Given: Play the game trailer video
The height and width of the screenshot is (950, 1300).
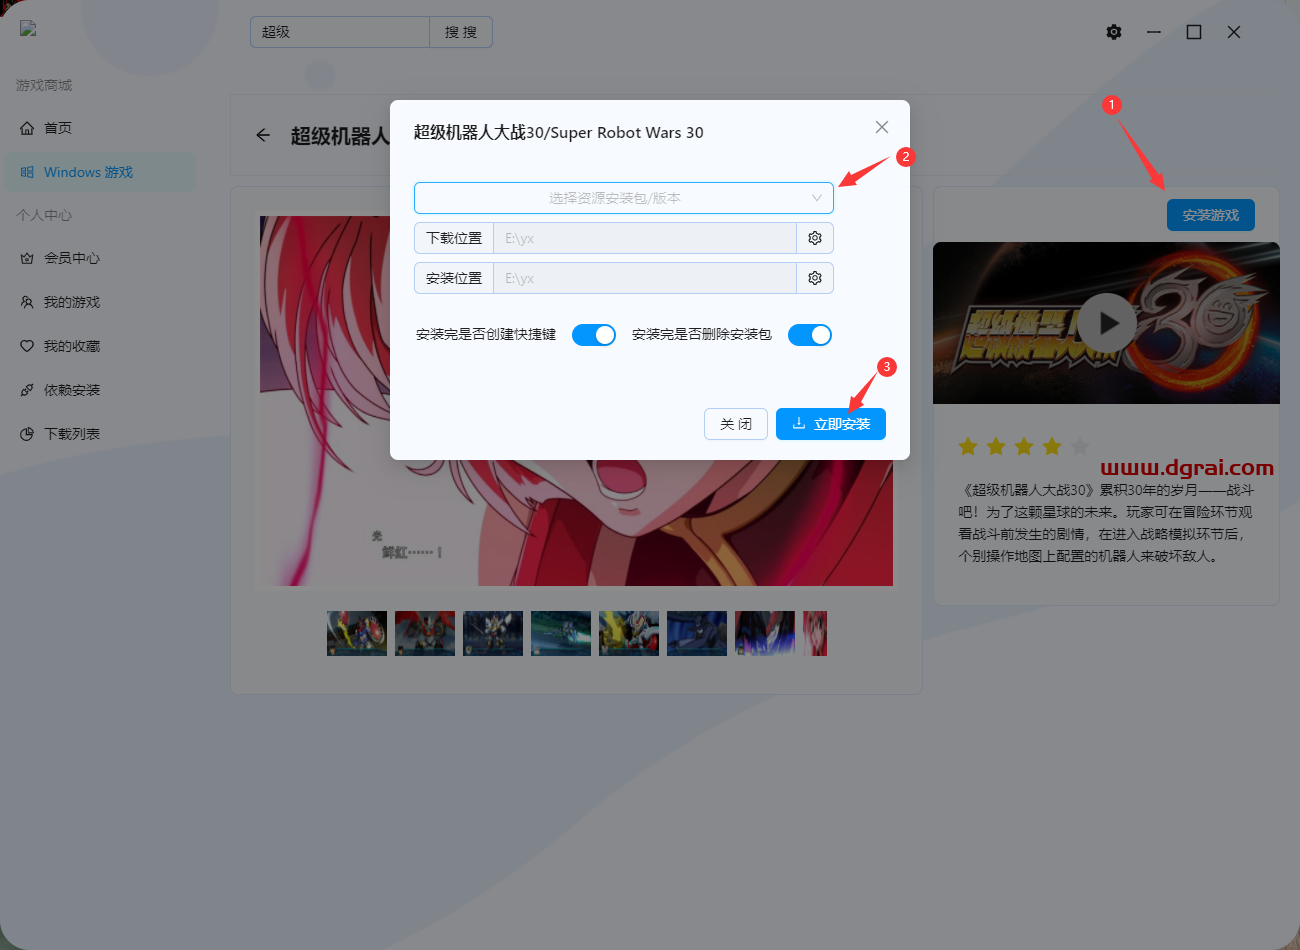Looking at the screenshot, I should pos(1106,323).
